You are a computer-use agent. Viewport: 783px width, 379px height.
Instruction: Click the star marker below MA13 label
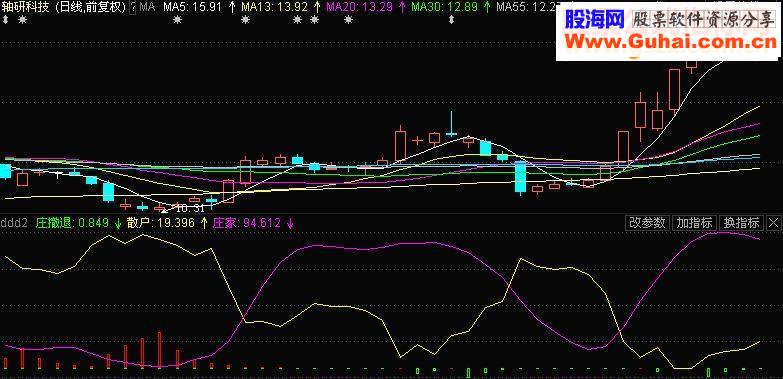[x=245, y=20]
